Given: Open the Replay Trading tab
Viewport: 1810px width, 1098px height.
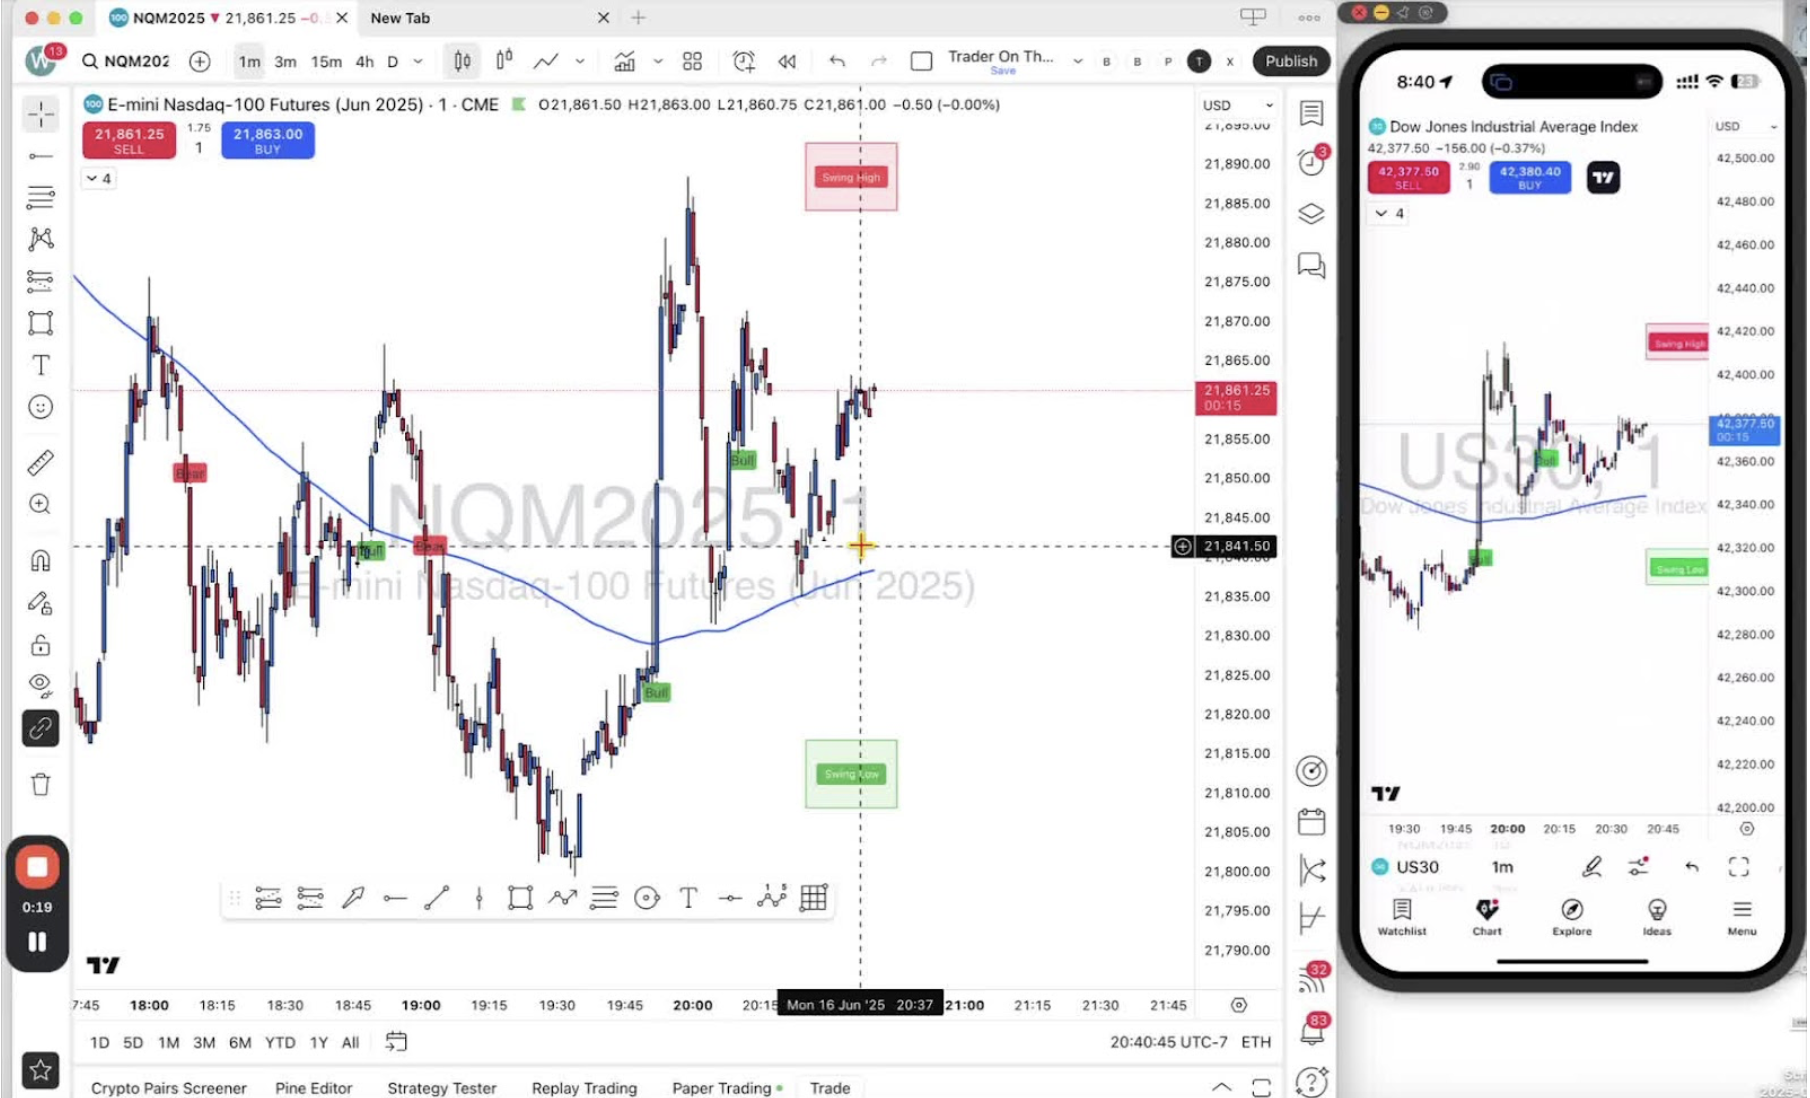Looking at the screenshot, I should click(x=584, y=1088).
